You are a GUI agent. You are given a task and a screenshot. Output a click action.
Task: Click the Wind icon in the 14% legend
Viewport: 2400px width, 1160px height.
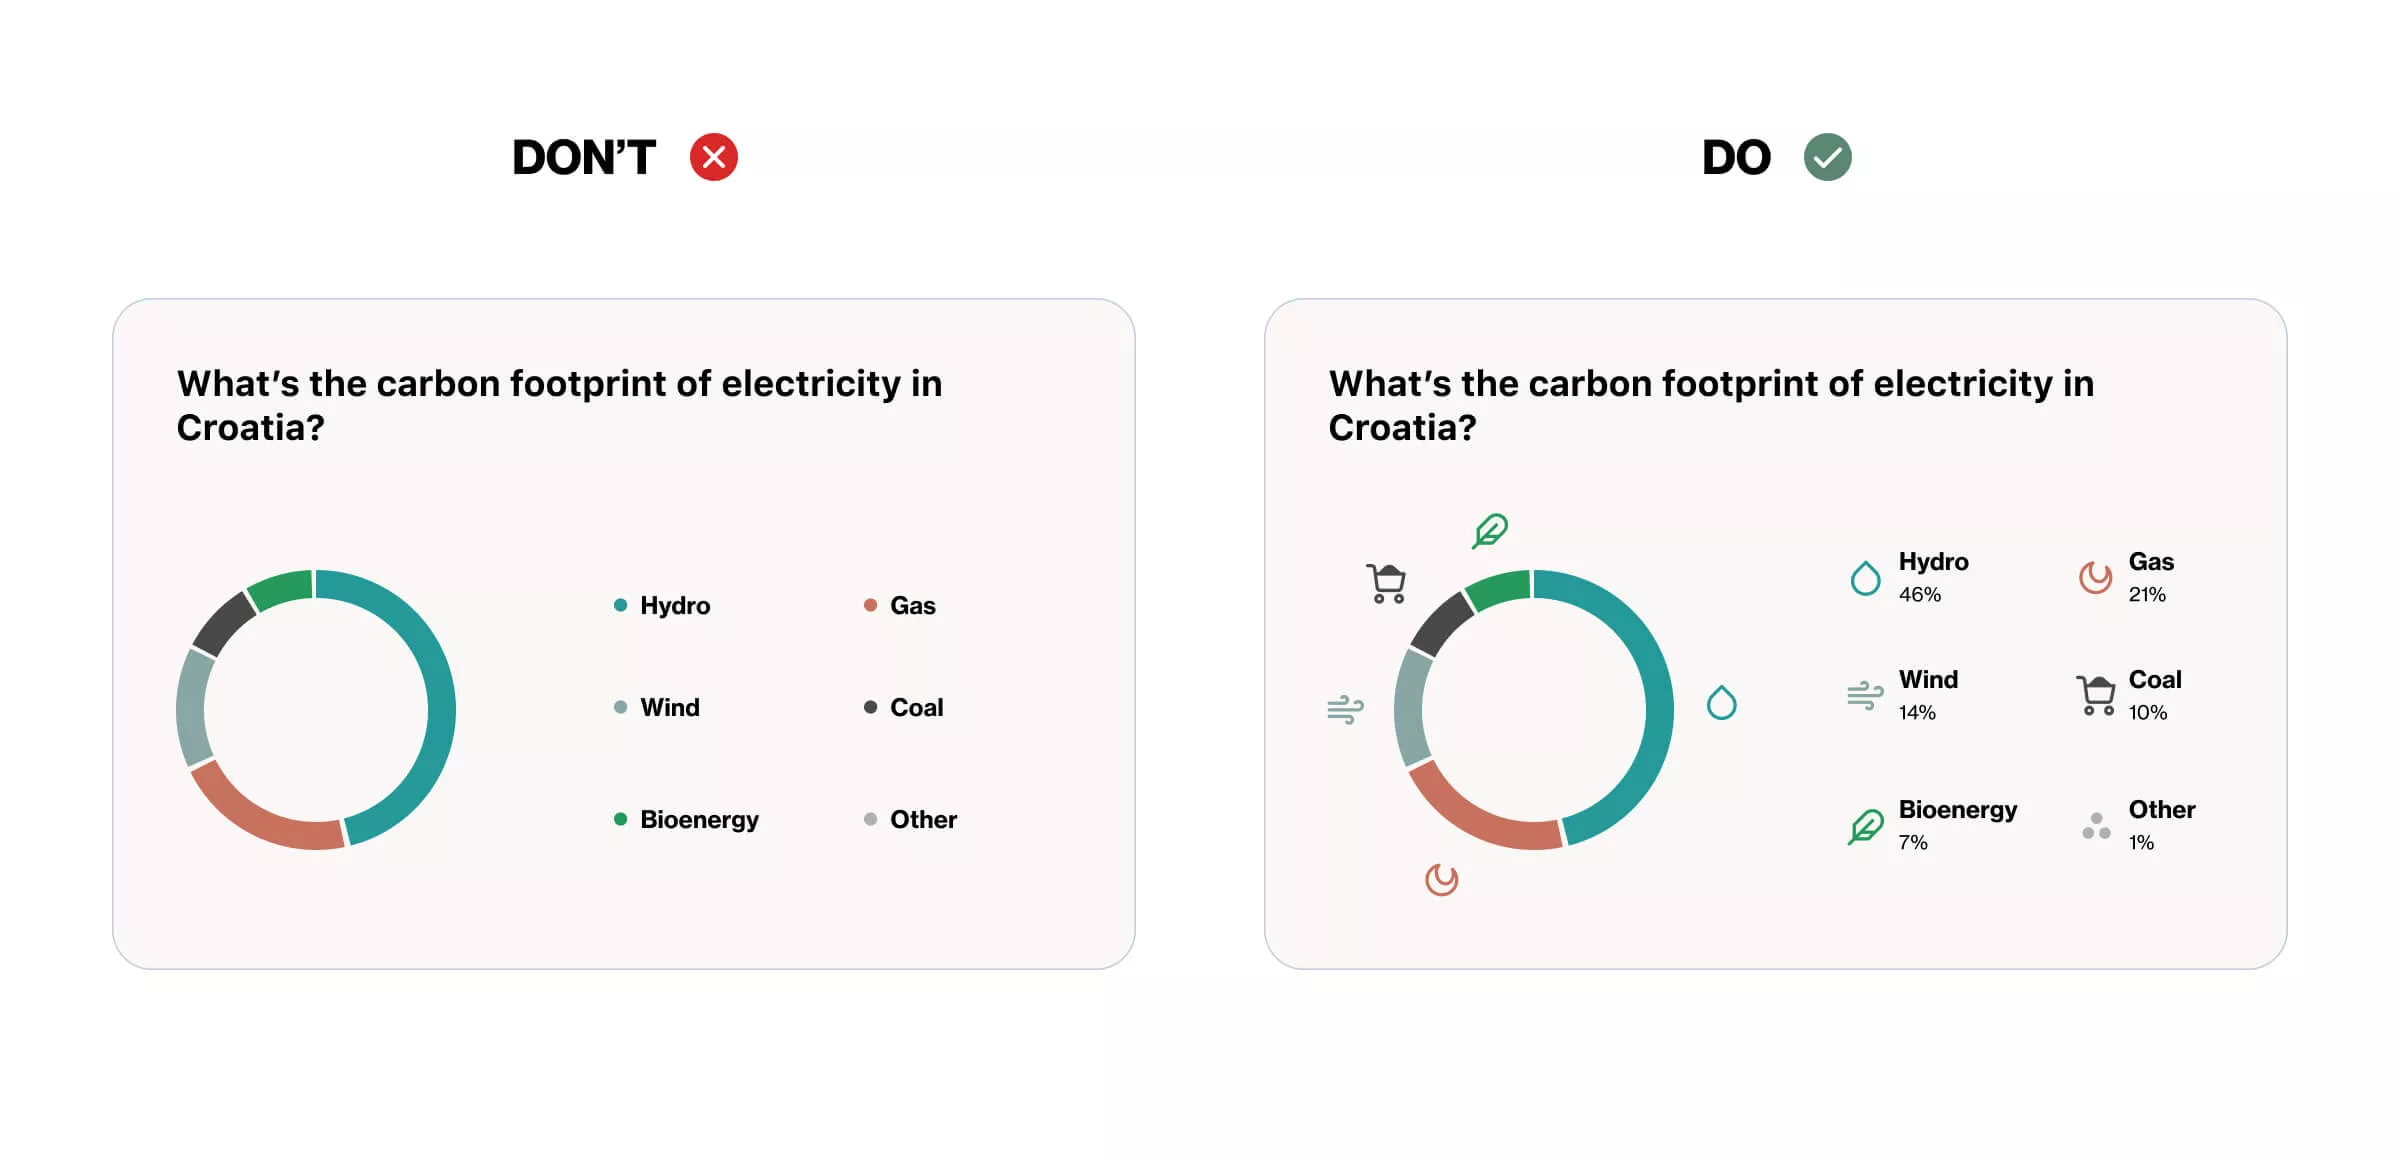click(x=1865, y=695)
